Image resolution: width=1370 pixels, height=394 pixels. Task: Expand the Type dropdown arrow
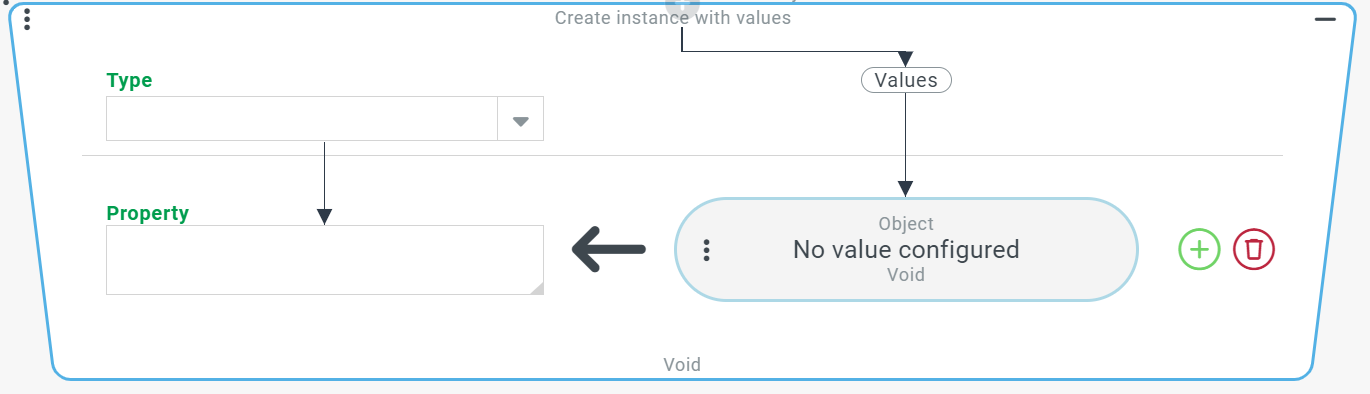(x=520, y=119)
